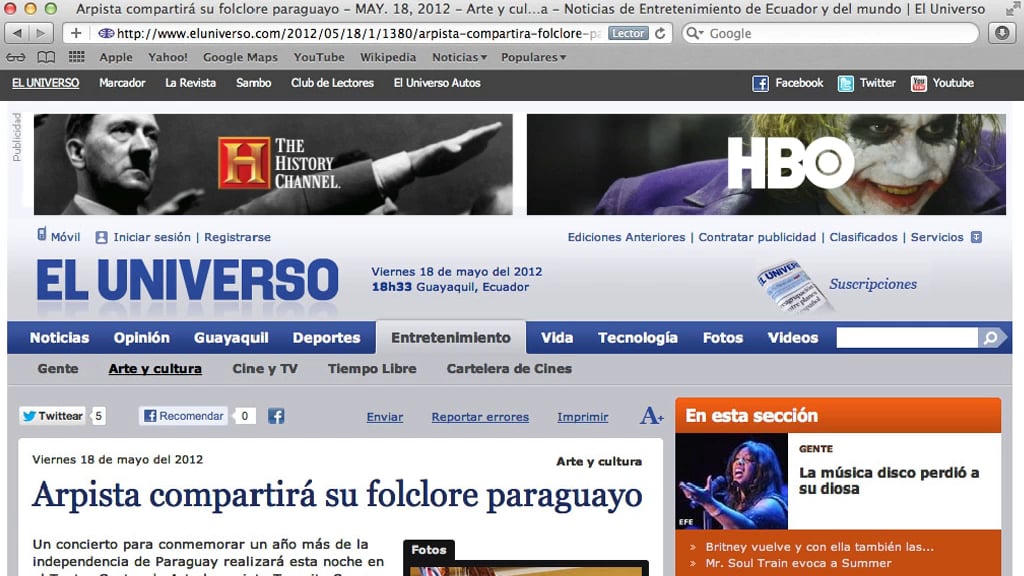The width and height of the screenshot is (1024, 576).
Task: Click the Twittear button
Action: pyautogui.click(x=52, y=416)
